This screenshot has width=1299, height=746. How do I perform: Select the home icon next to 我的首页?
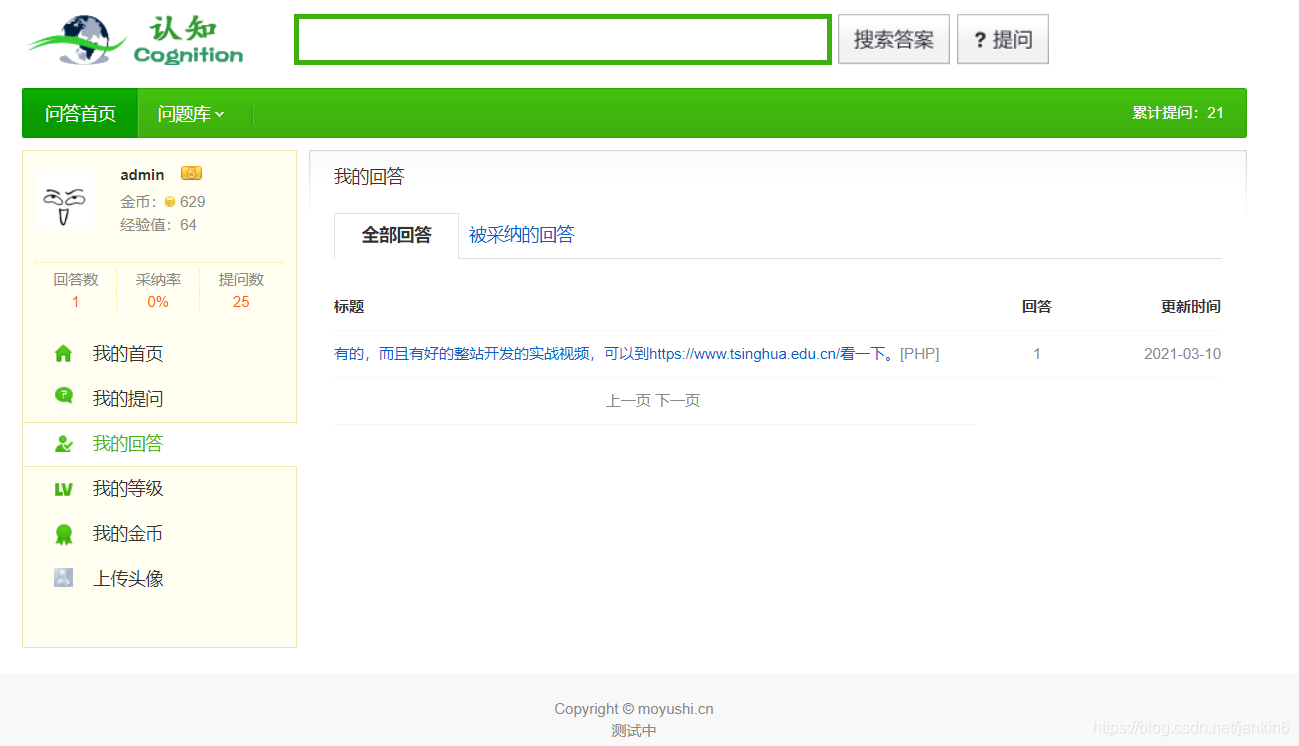pos(64,353)
